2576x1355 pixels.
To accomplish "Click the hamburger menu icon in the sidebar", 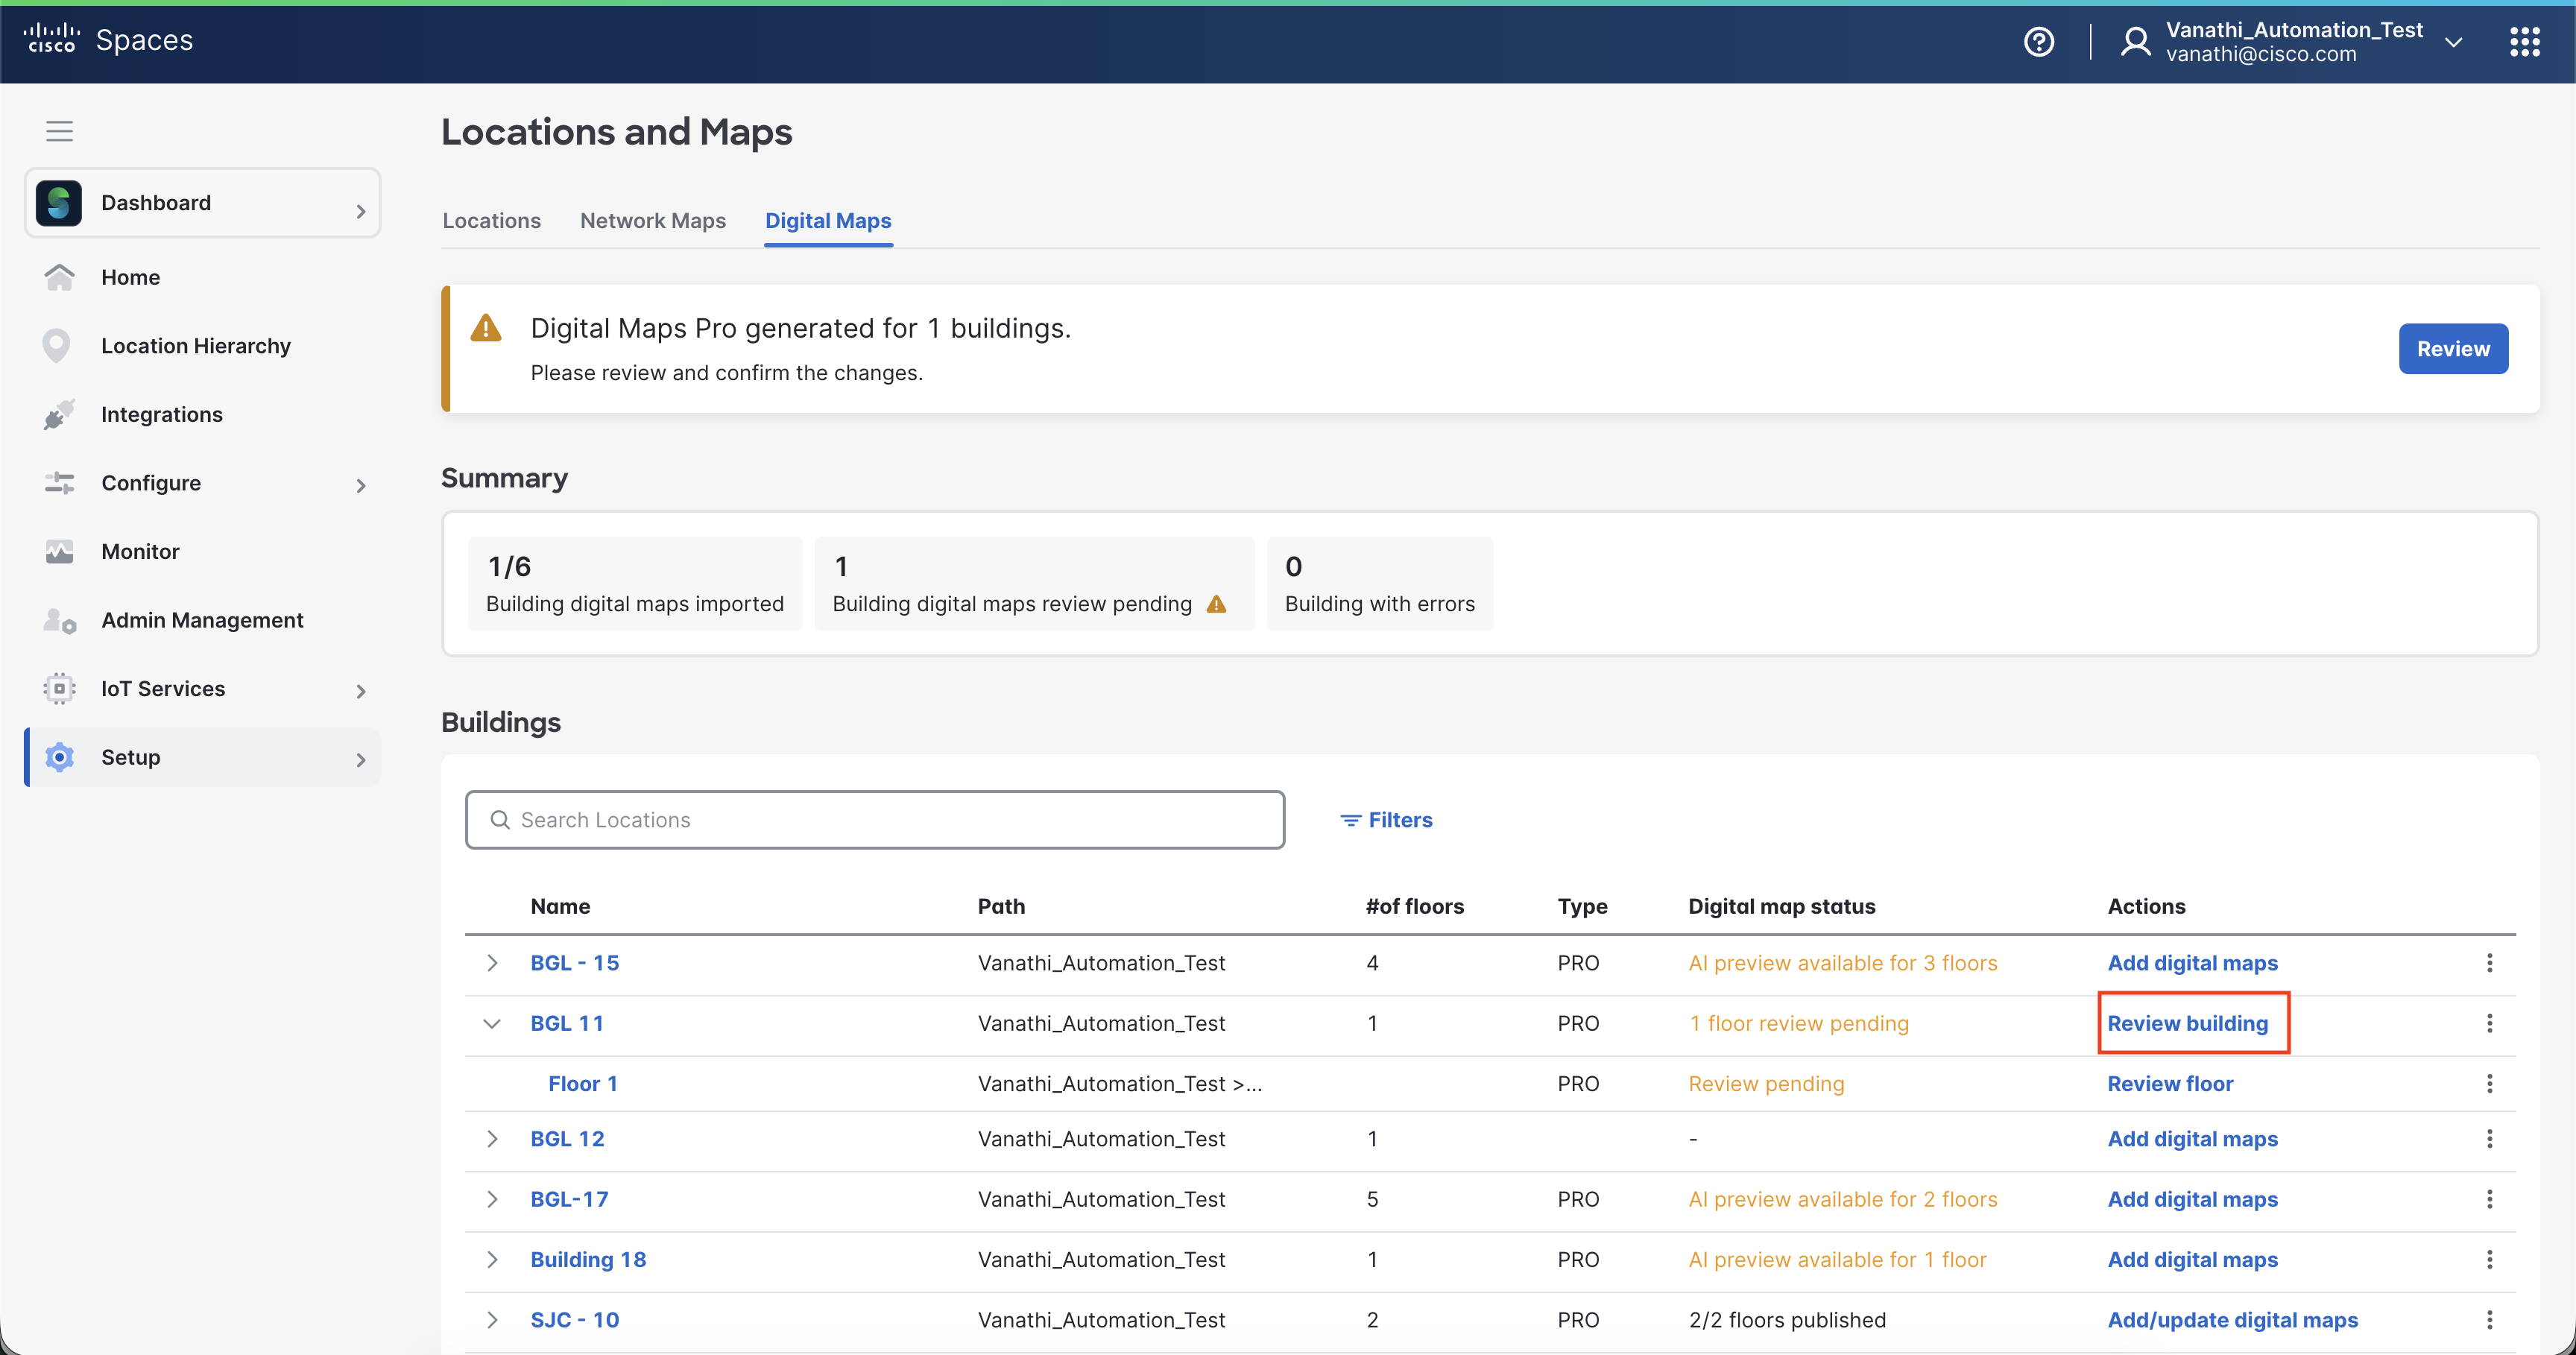I will tap(59, 130).
